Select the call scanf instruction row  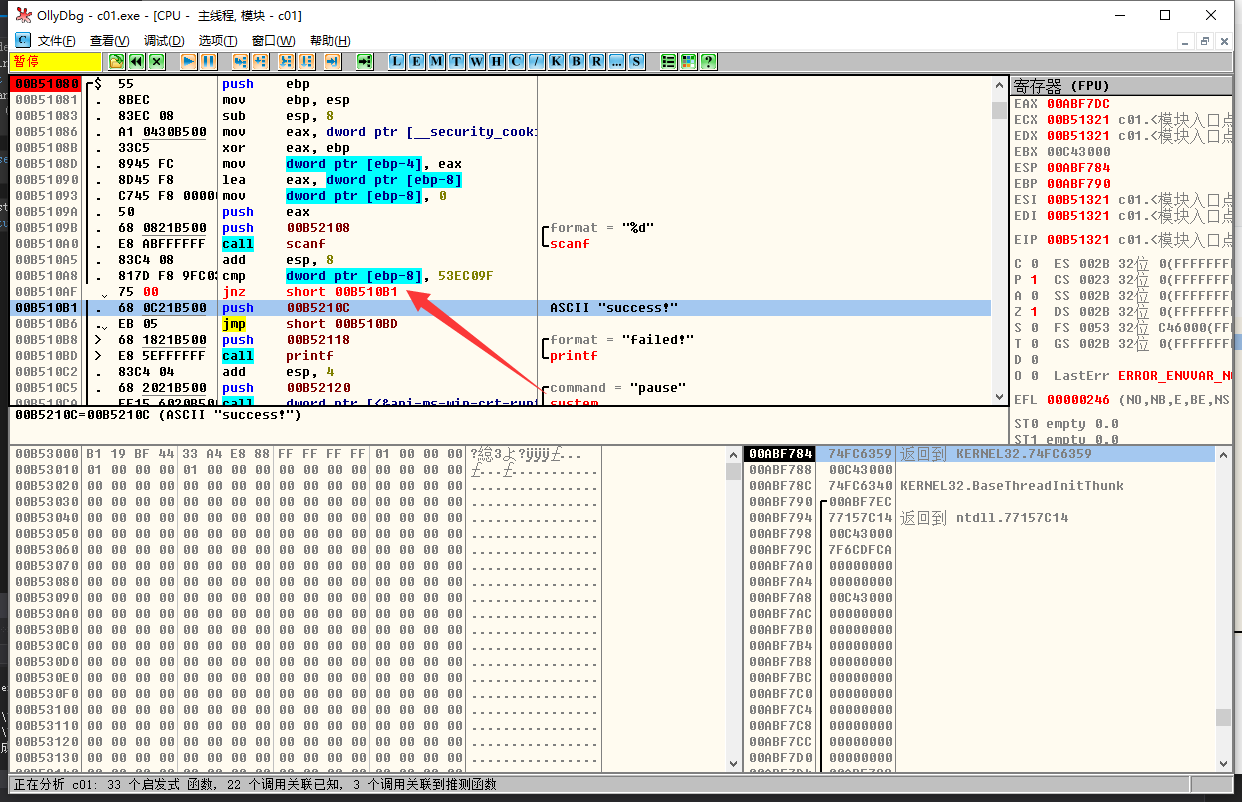click(500, 244)
